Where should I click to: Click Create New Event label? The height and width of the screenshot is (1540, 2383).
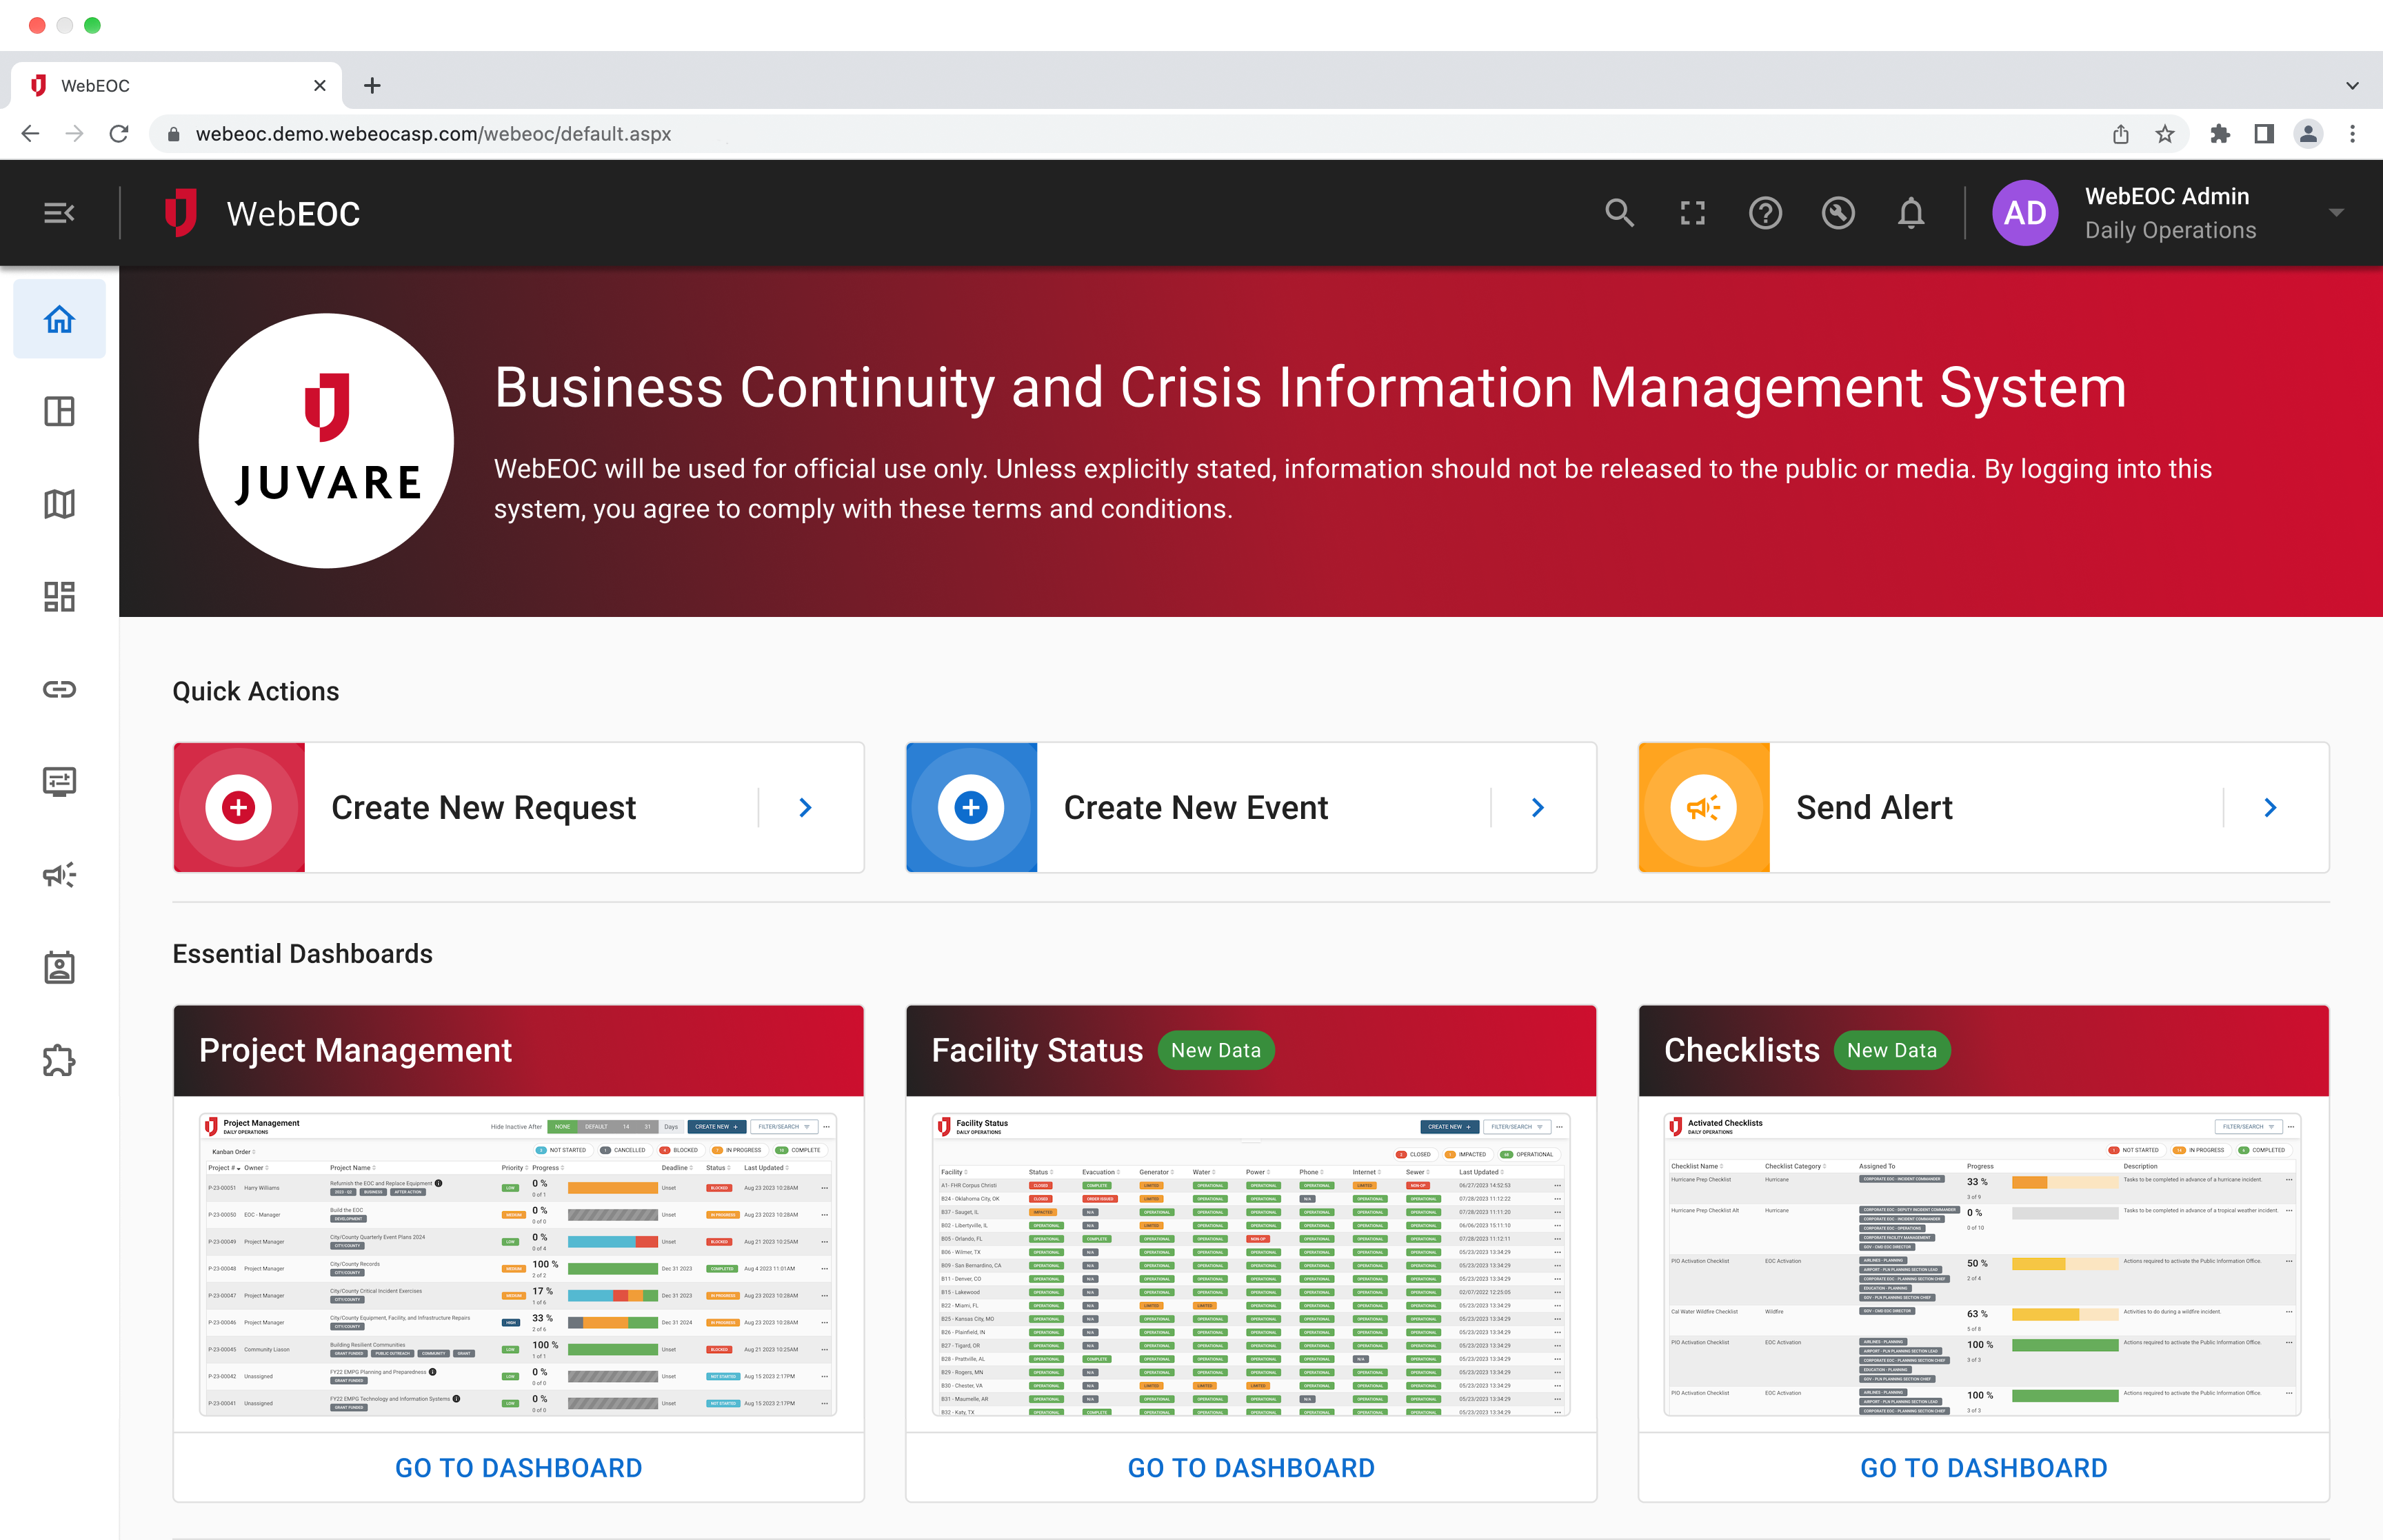click(1196, 807)
